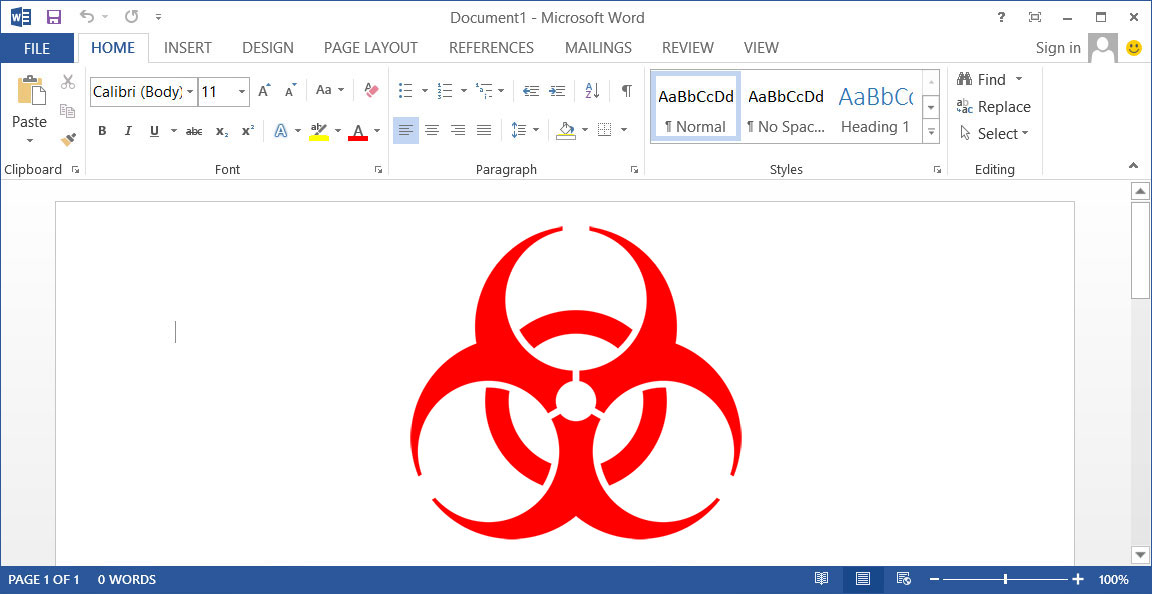Click the Clear All Formatting icon
This screenshot has height=594, width=1152.
point(372,91)
